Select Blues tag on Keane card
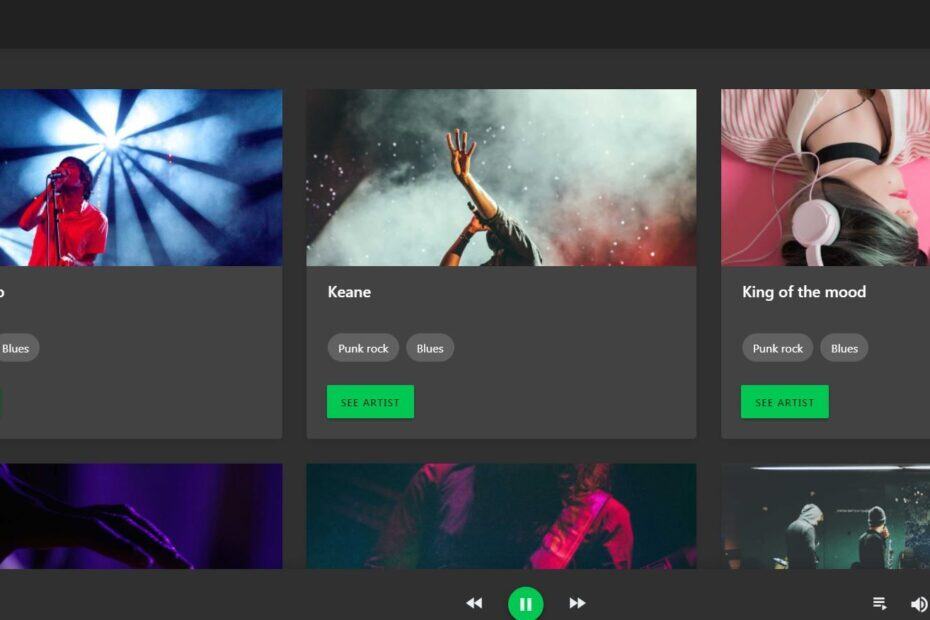 click(x=430, y=348)
